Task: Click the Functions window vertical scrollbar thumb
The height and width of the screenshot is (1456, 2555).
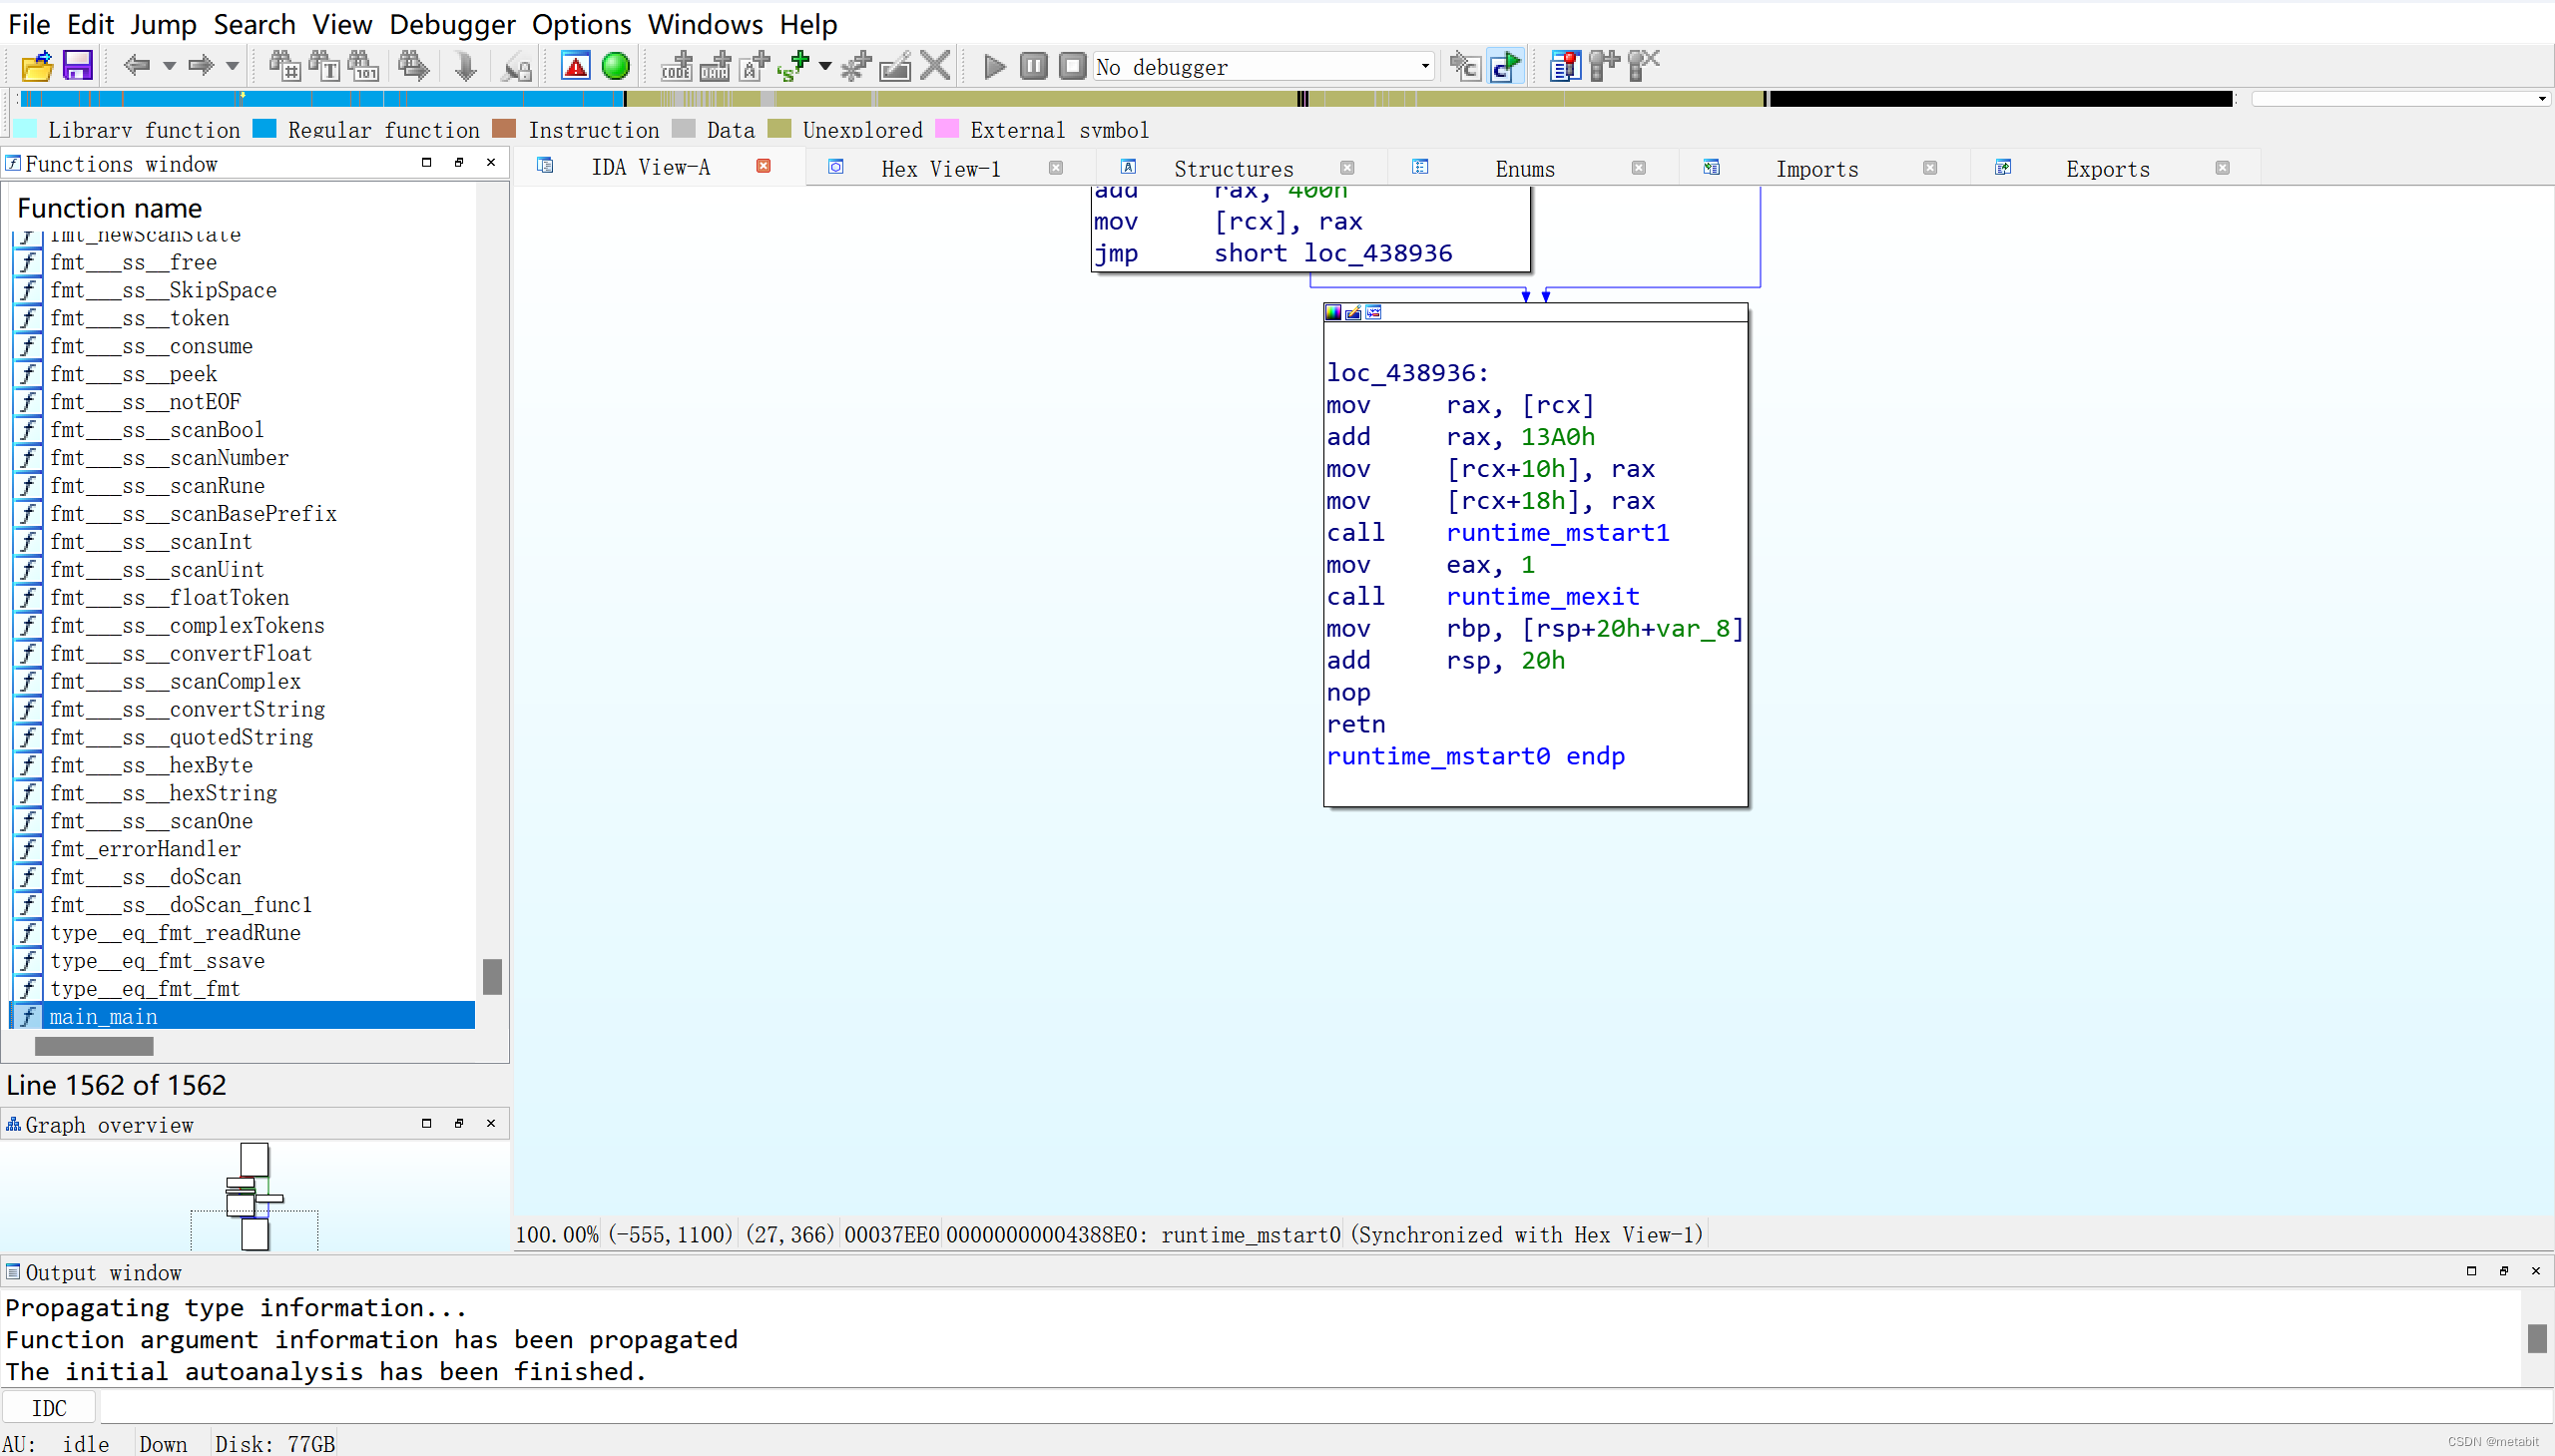Action: coord(492,977)
